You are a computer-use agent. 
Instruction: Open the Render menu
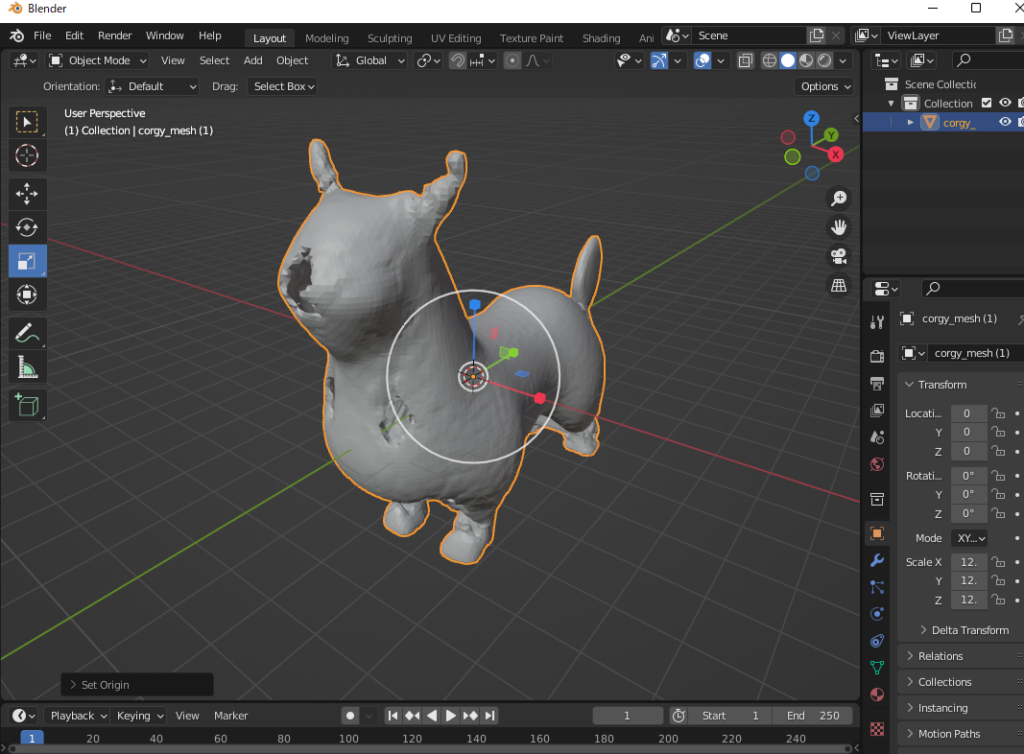tap(114, 35)
